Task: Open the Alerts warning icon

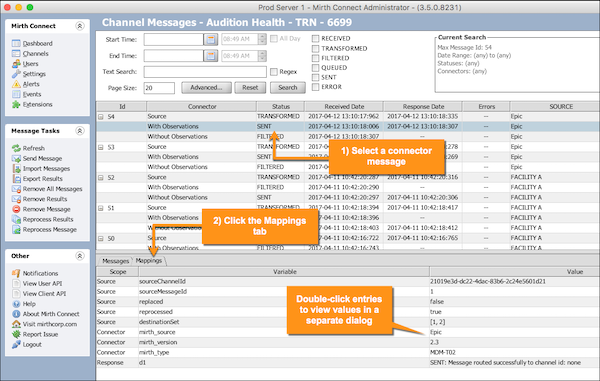Action: [x=16, y=84]
